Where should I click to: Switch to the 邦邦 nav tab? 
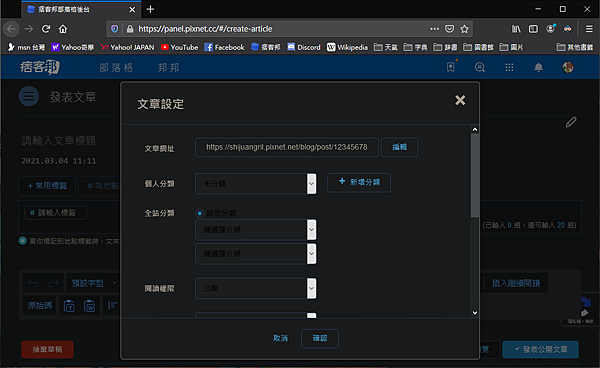169,68
